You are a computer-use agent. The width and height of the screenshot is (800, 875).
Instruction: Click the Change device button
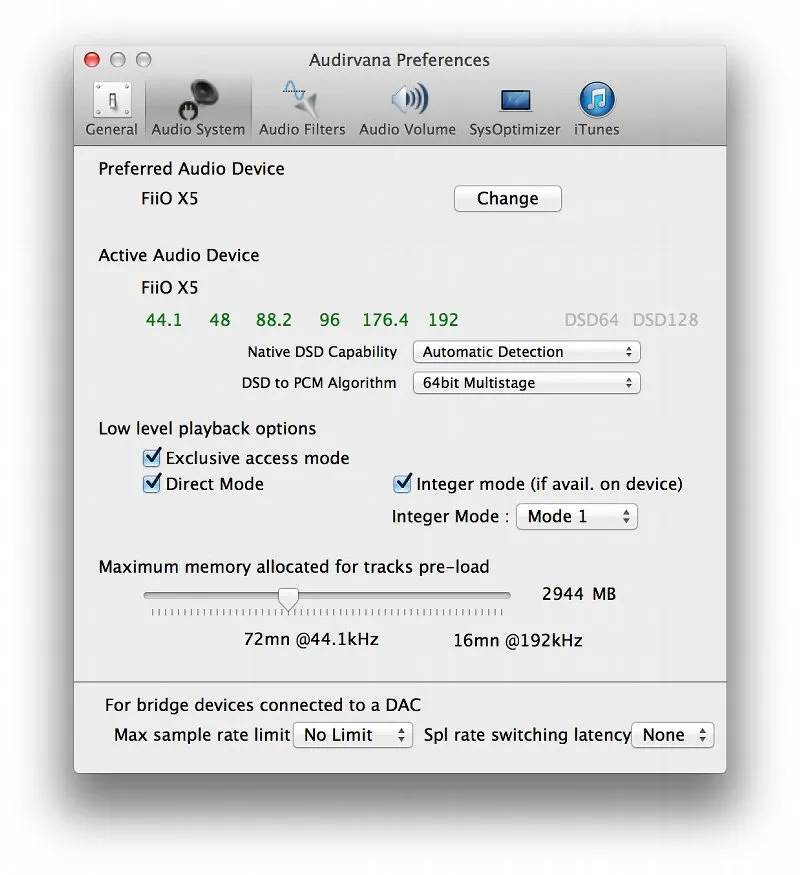[x=508, y=198]
